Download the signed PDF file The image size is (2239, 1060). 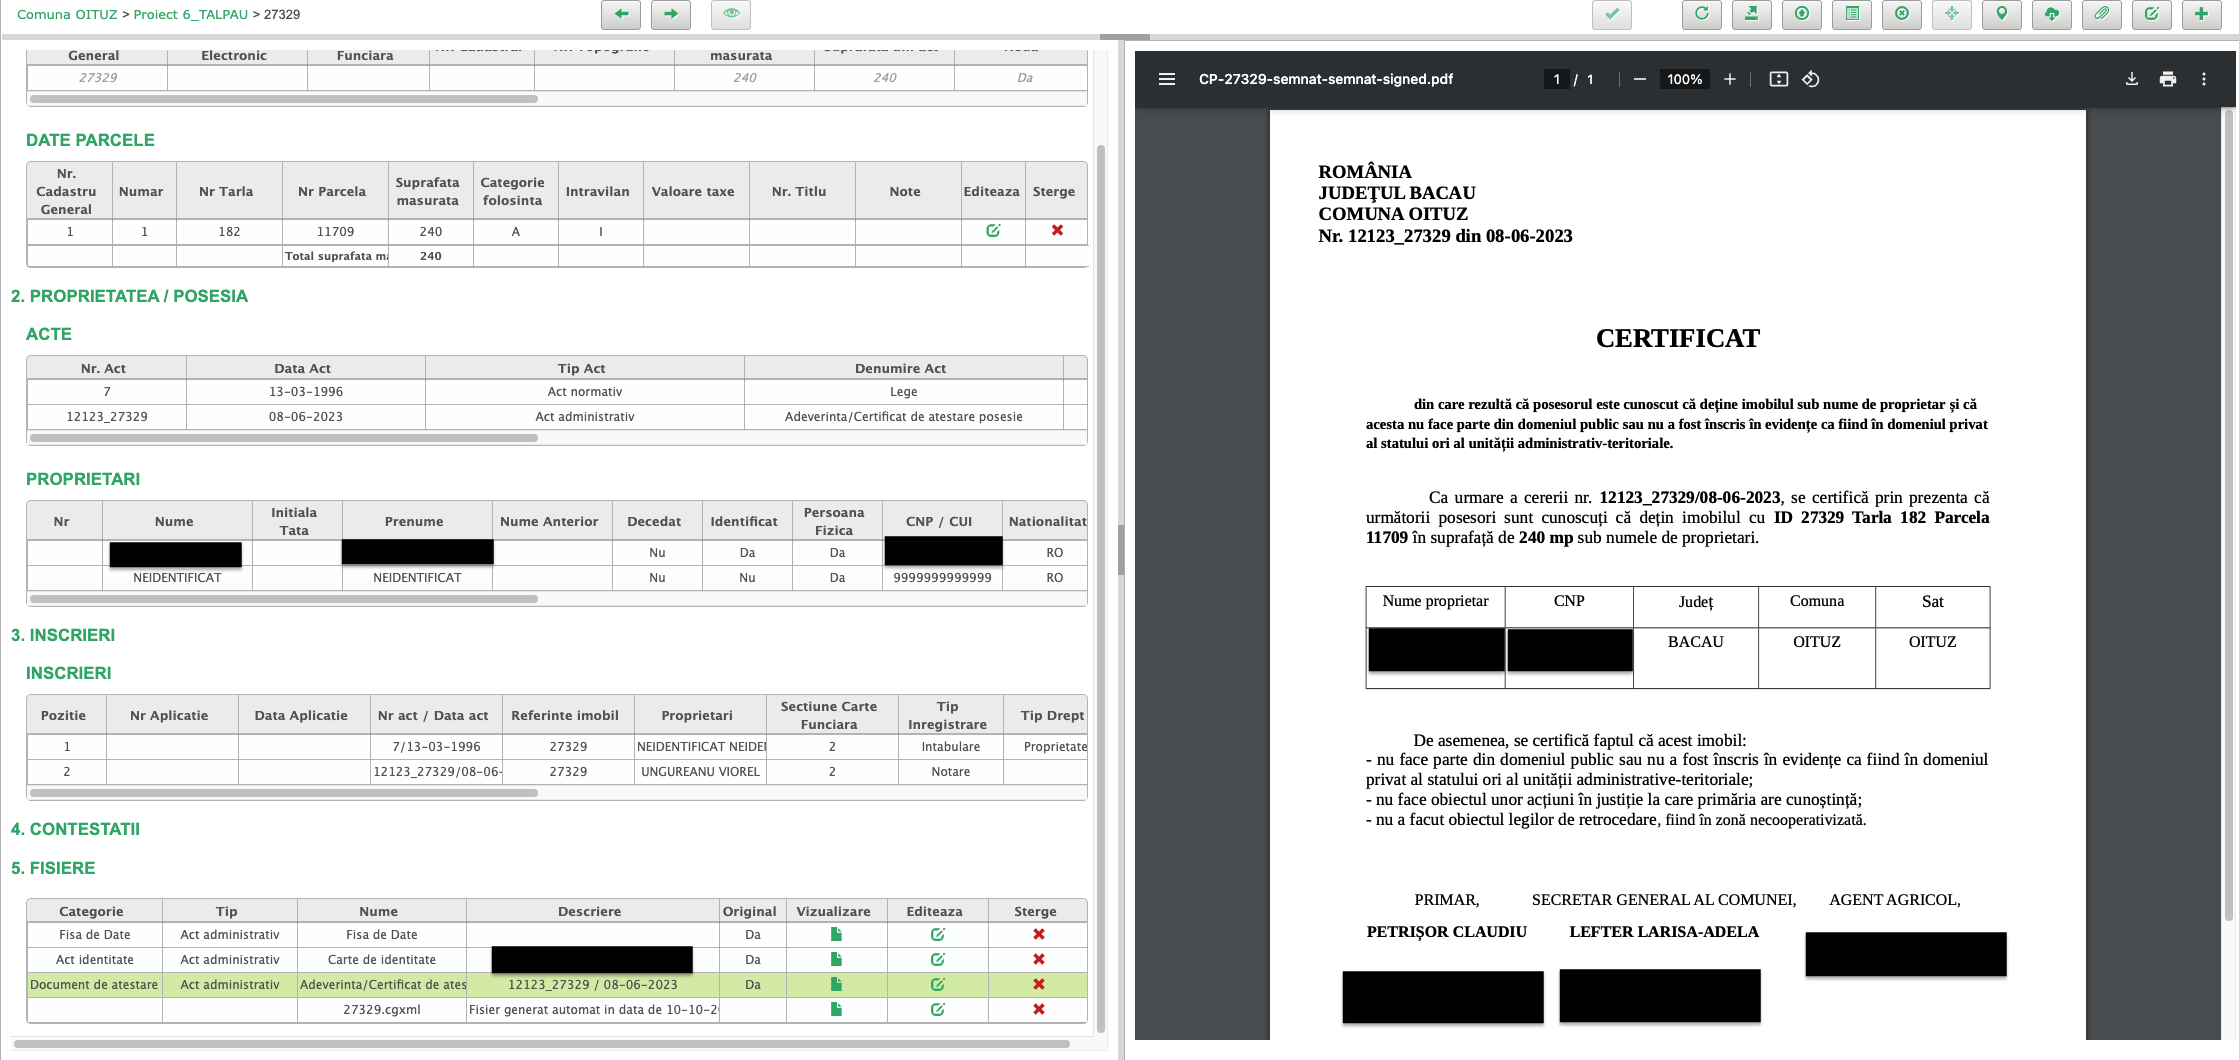[2132, 79]
